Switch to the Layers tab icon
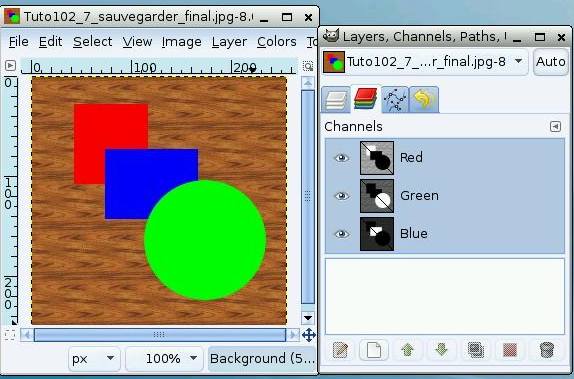 pos(336,100)
